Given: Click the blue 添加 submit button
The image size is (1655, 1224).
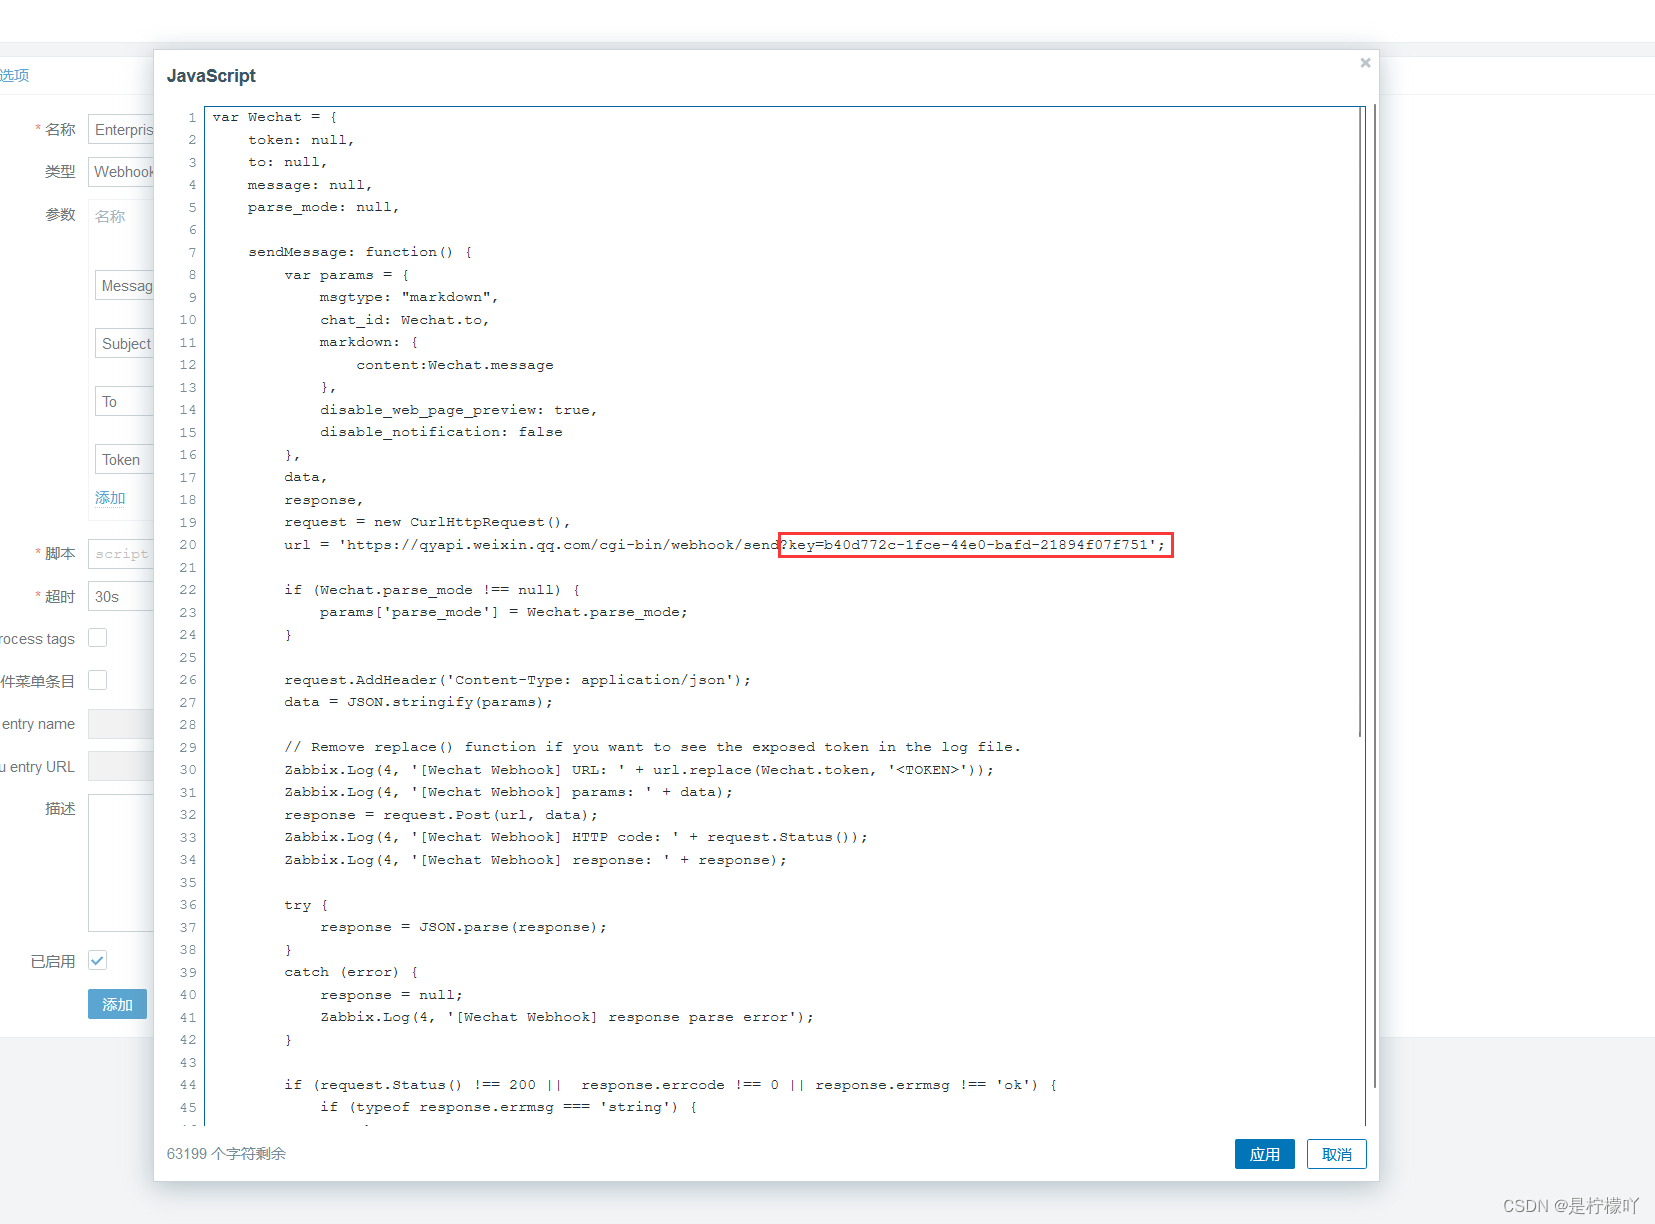Looking at the screenshot, I should (117, 1004).
